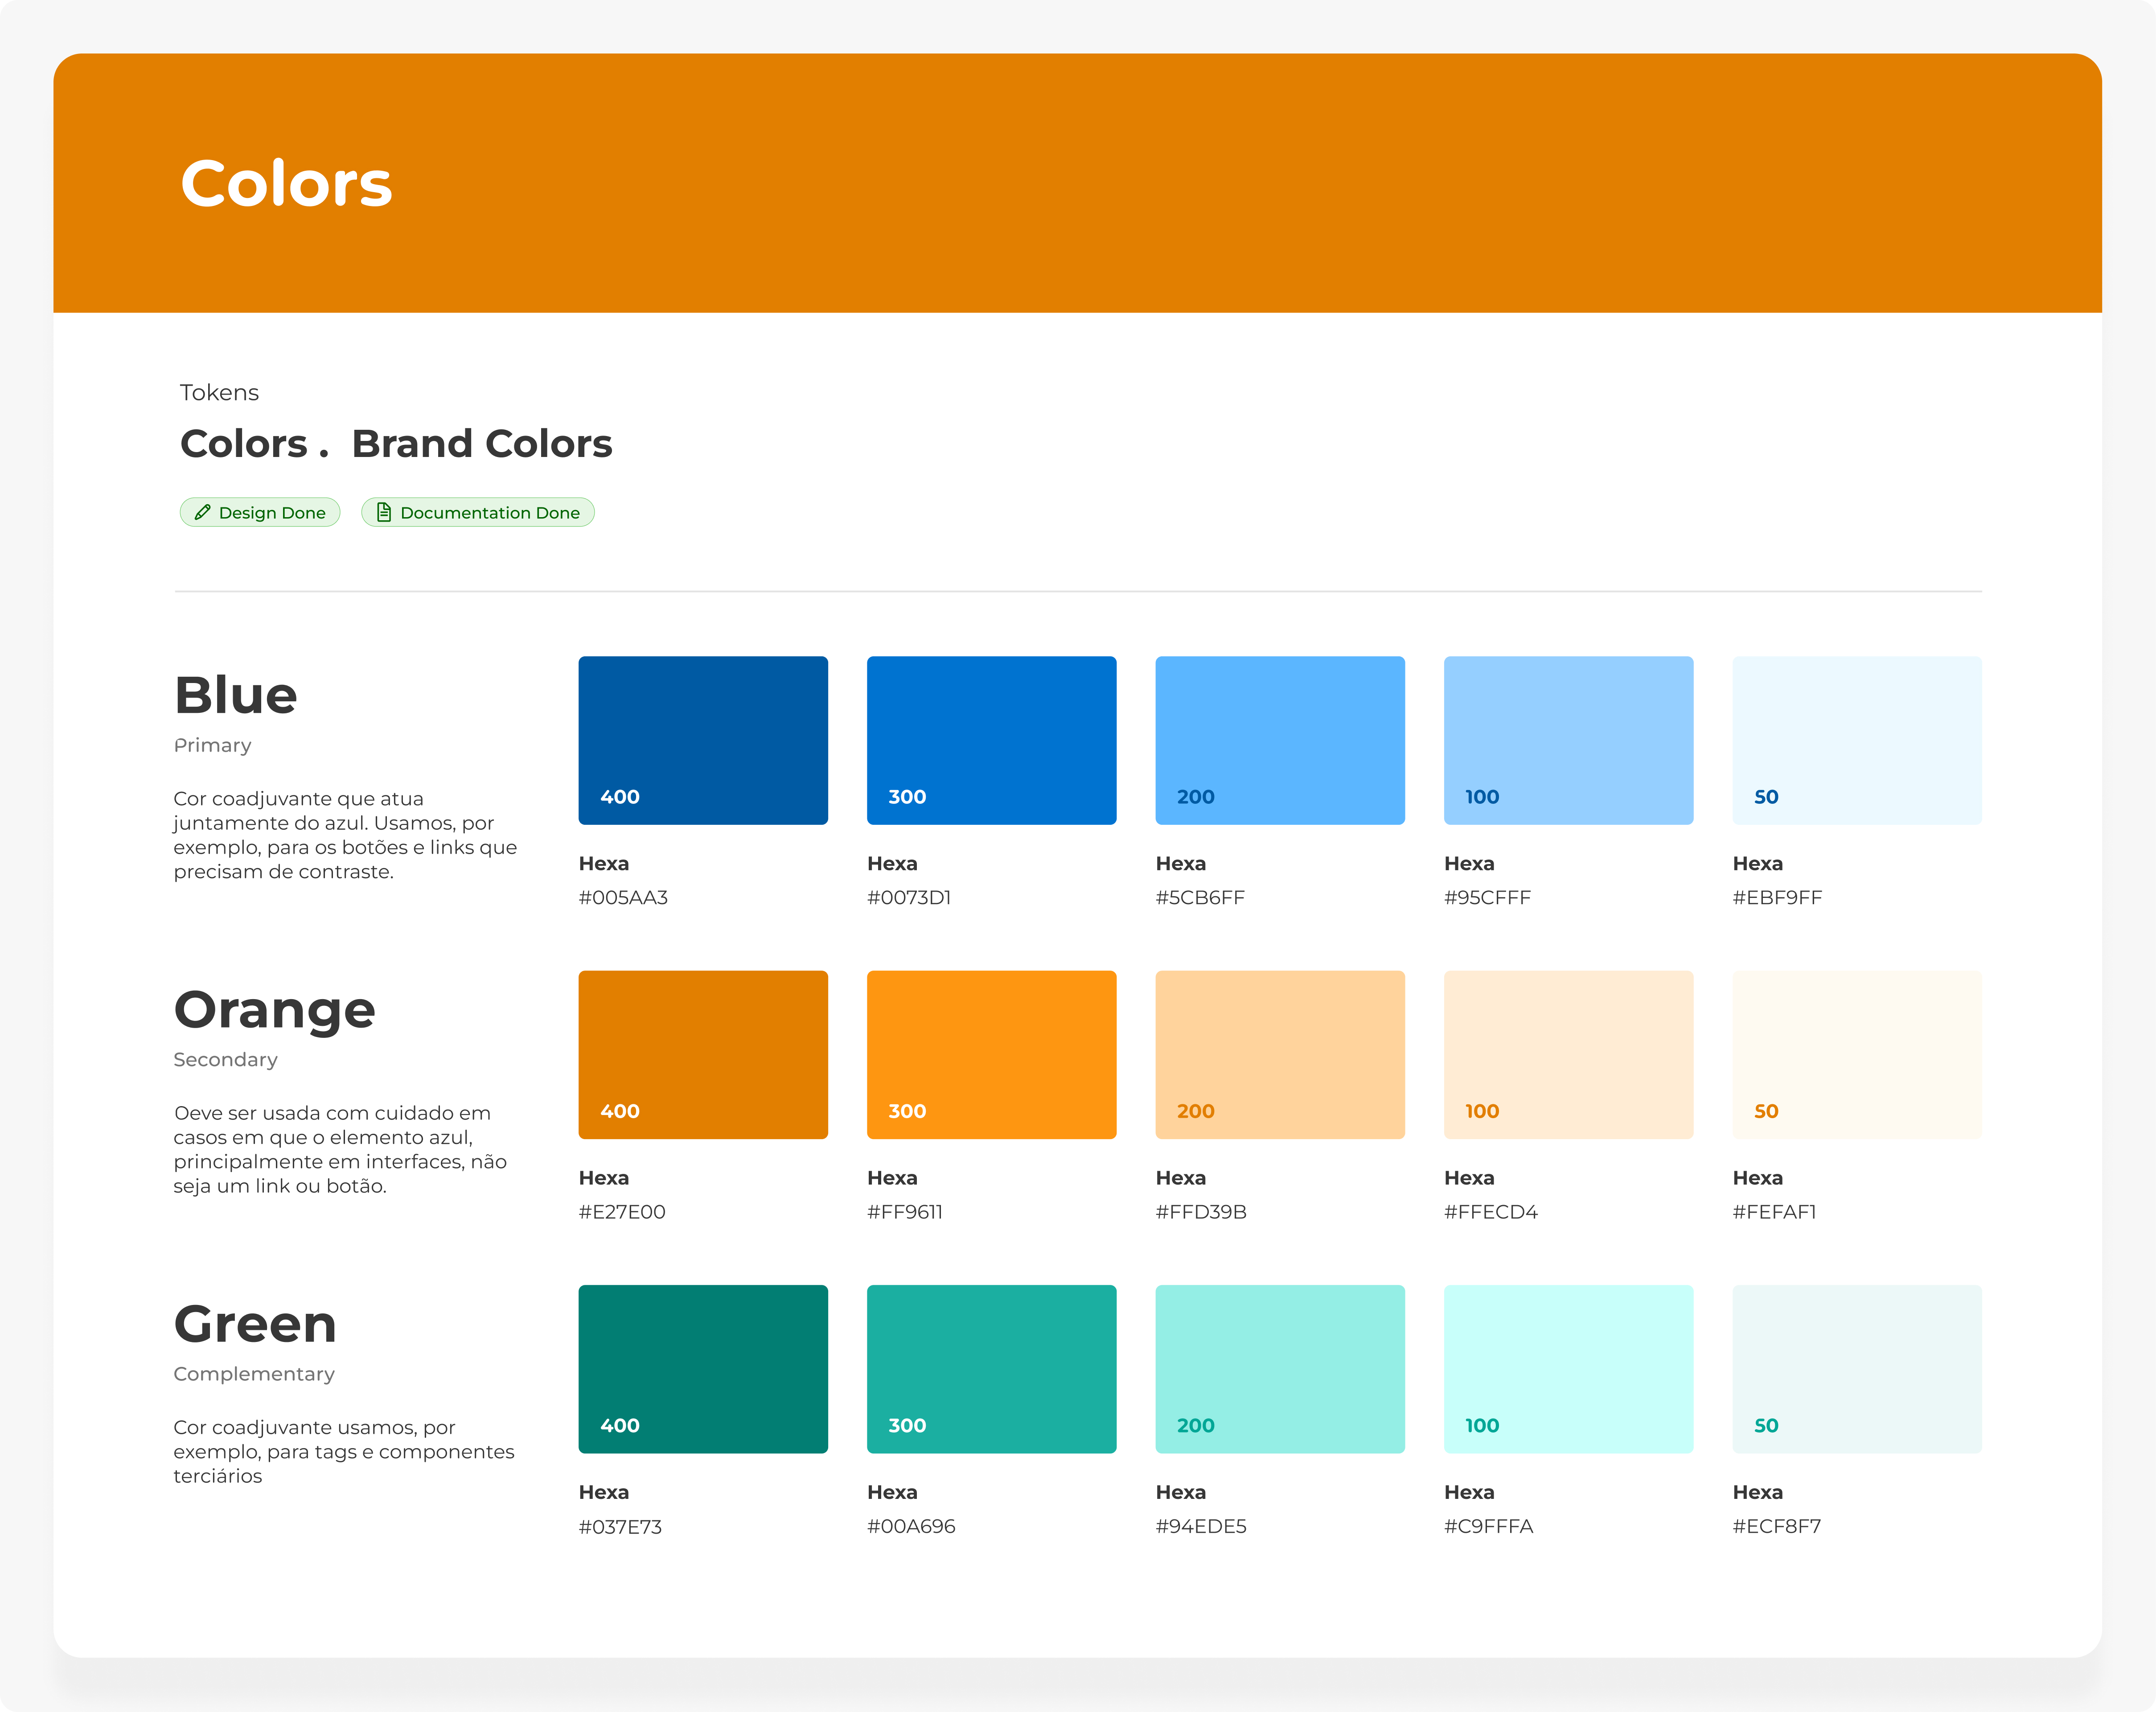Select the Orange 50 color swatch
The width and height of the screenshot is (2156, 1712).
1856,1055
